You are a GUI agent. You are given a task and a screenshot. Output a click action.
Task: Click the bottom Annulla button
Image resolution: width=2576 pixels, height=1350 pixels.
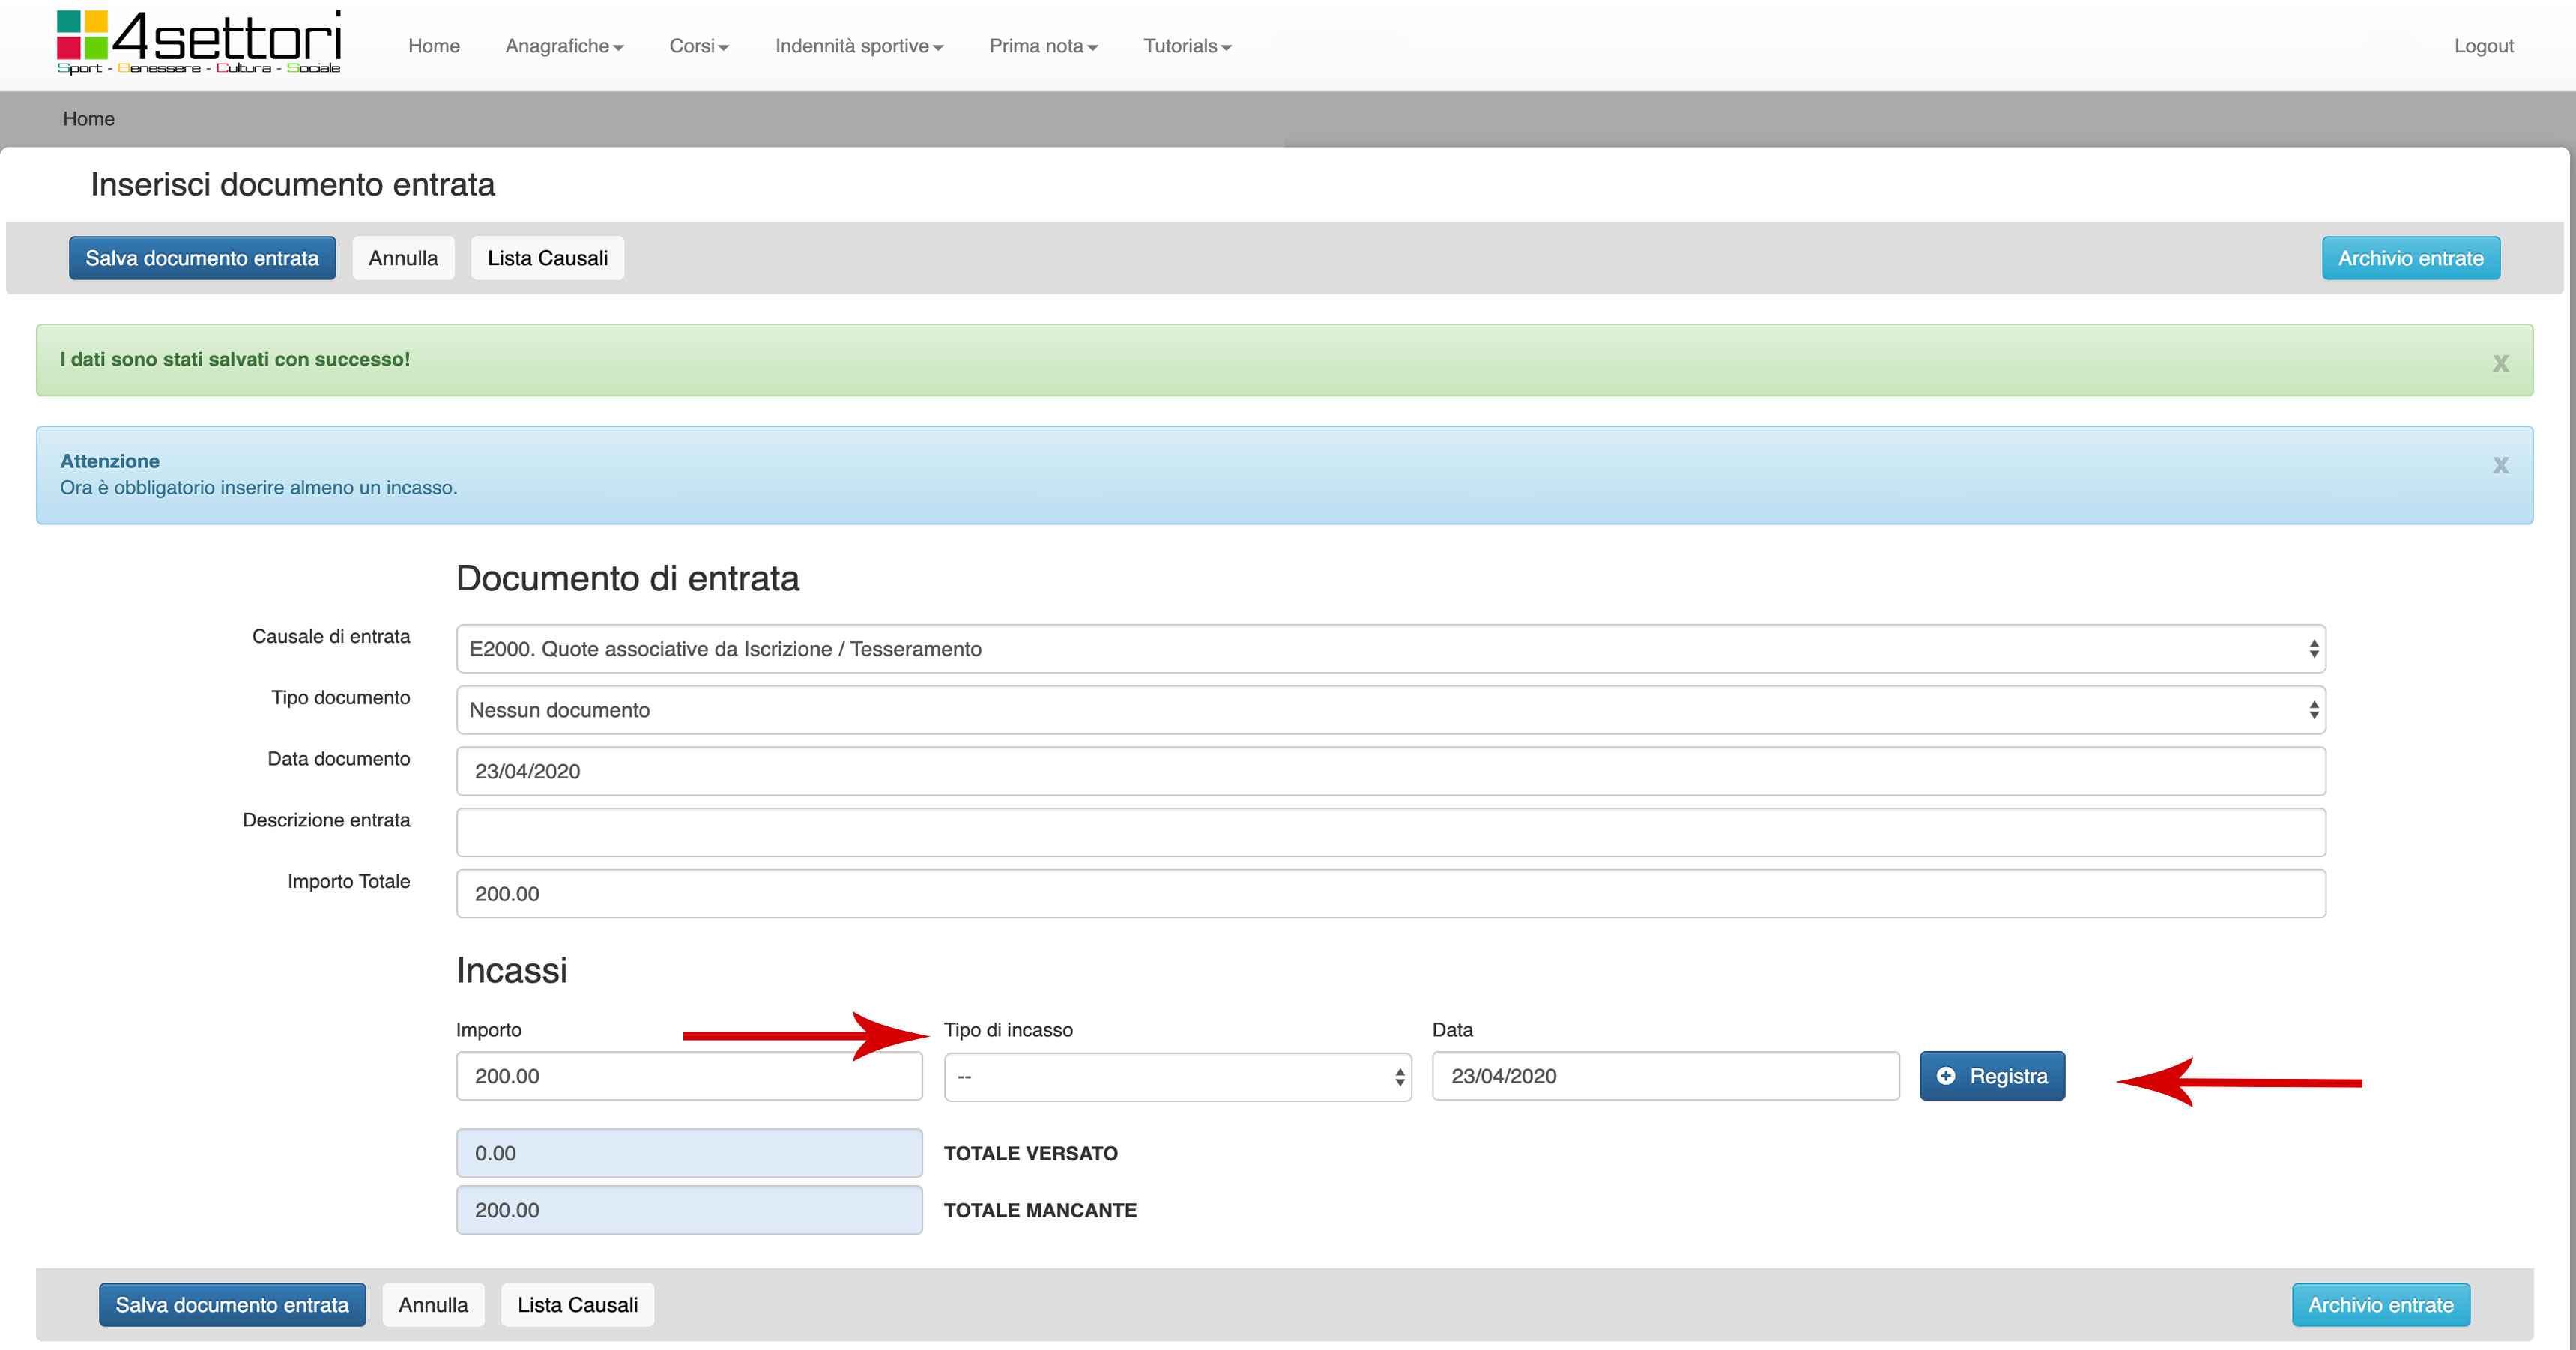[433, 1305]
